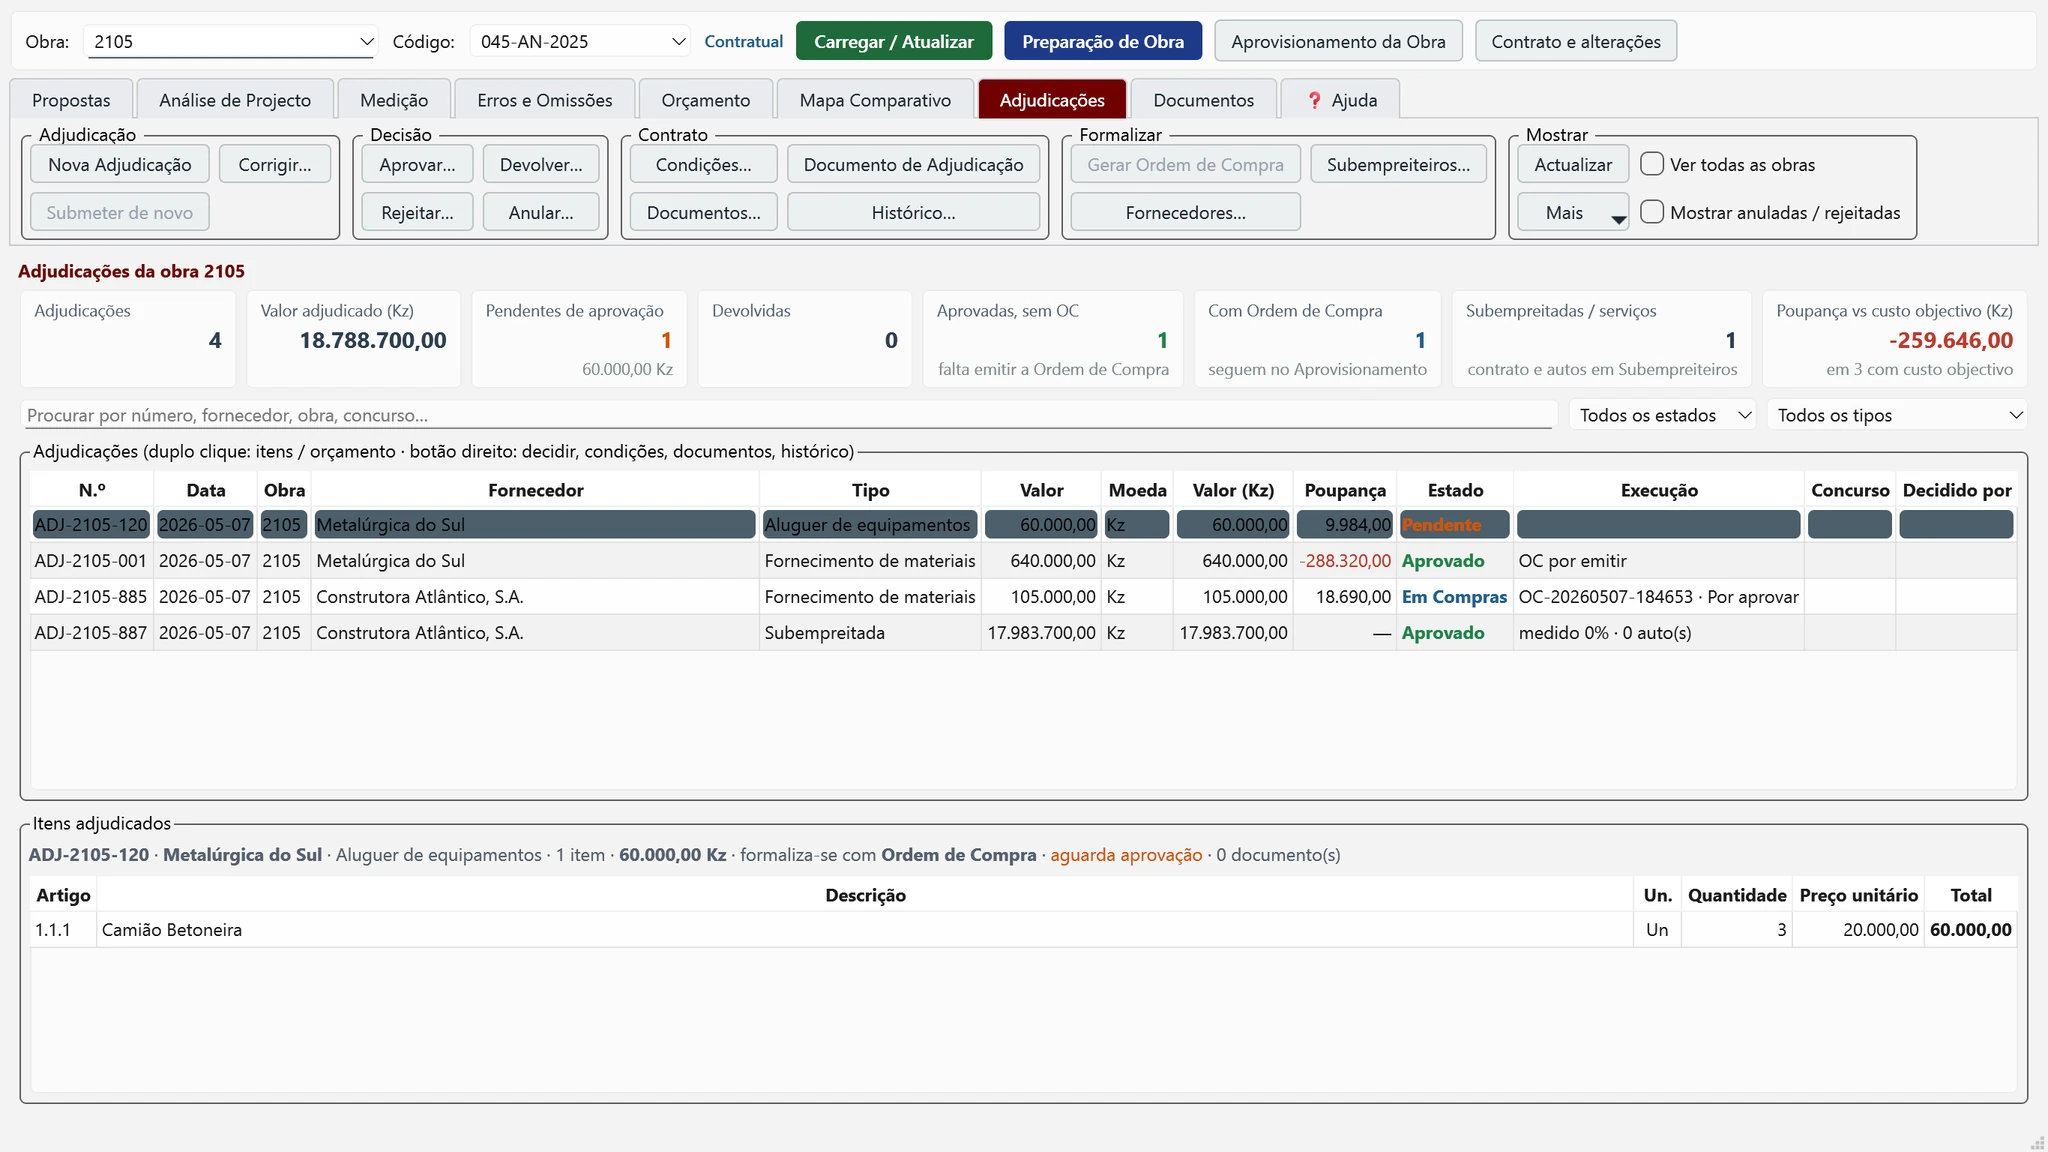
Task: Select adjudicação ADJ-2105-887 row
Action: pos(1023,633)
